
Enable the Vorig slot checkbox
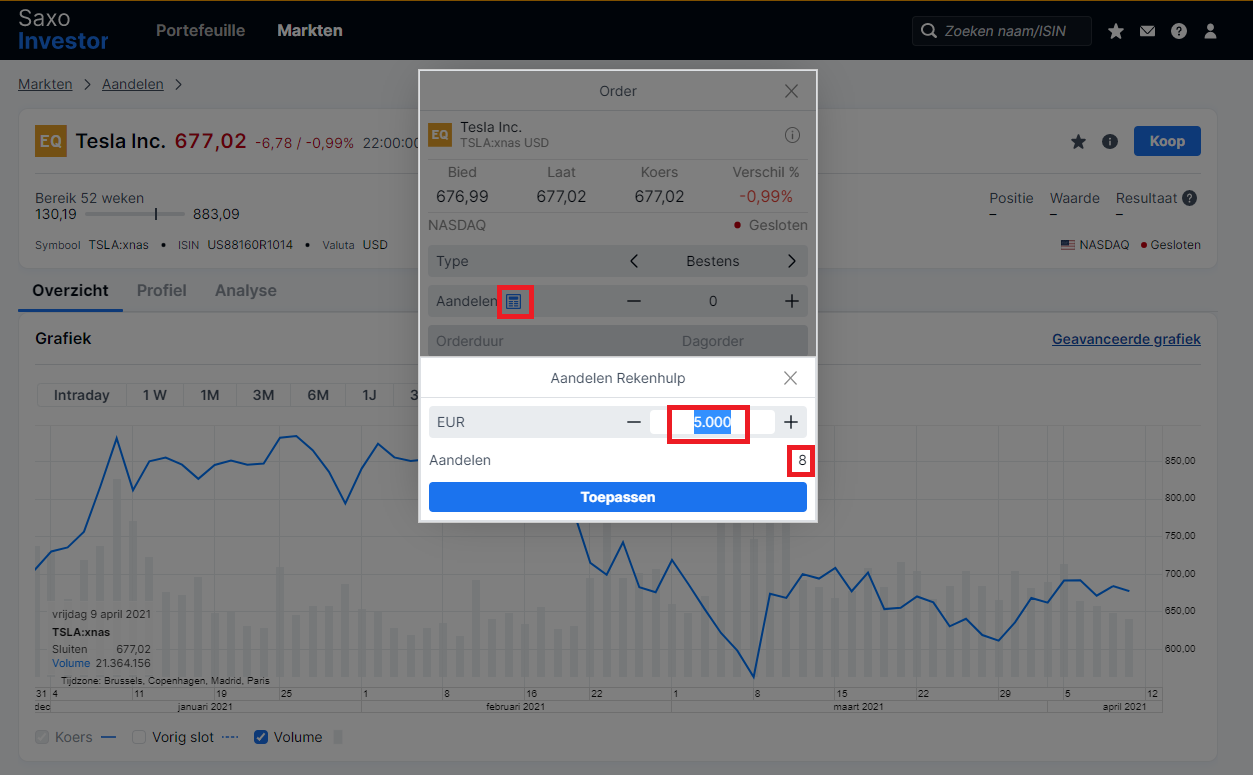coord(139,737)
